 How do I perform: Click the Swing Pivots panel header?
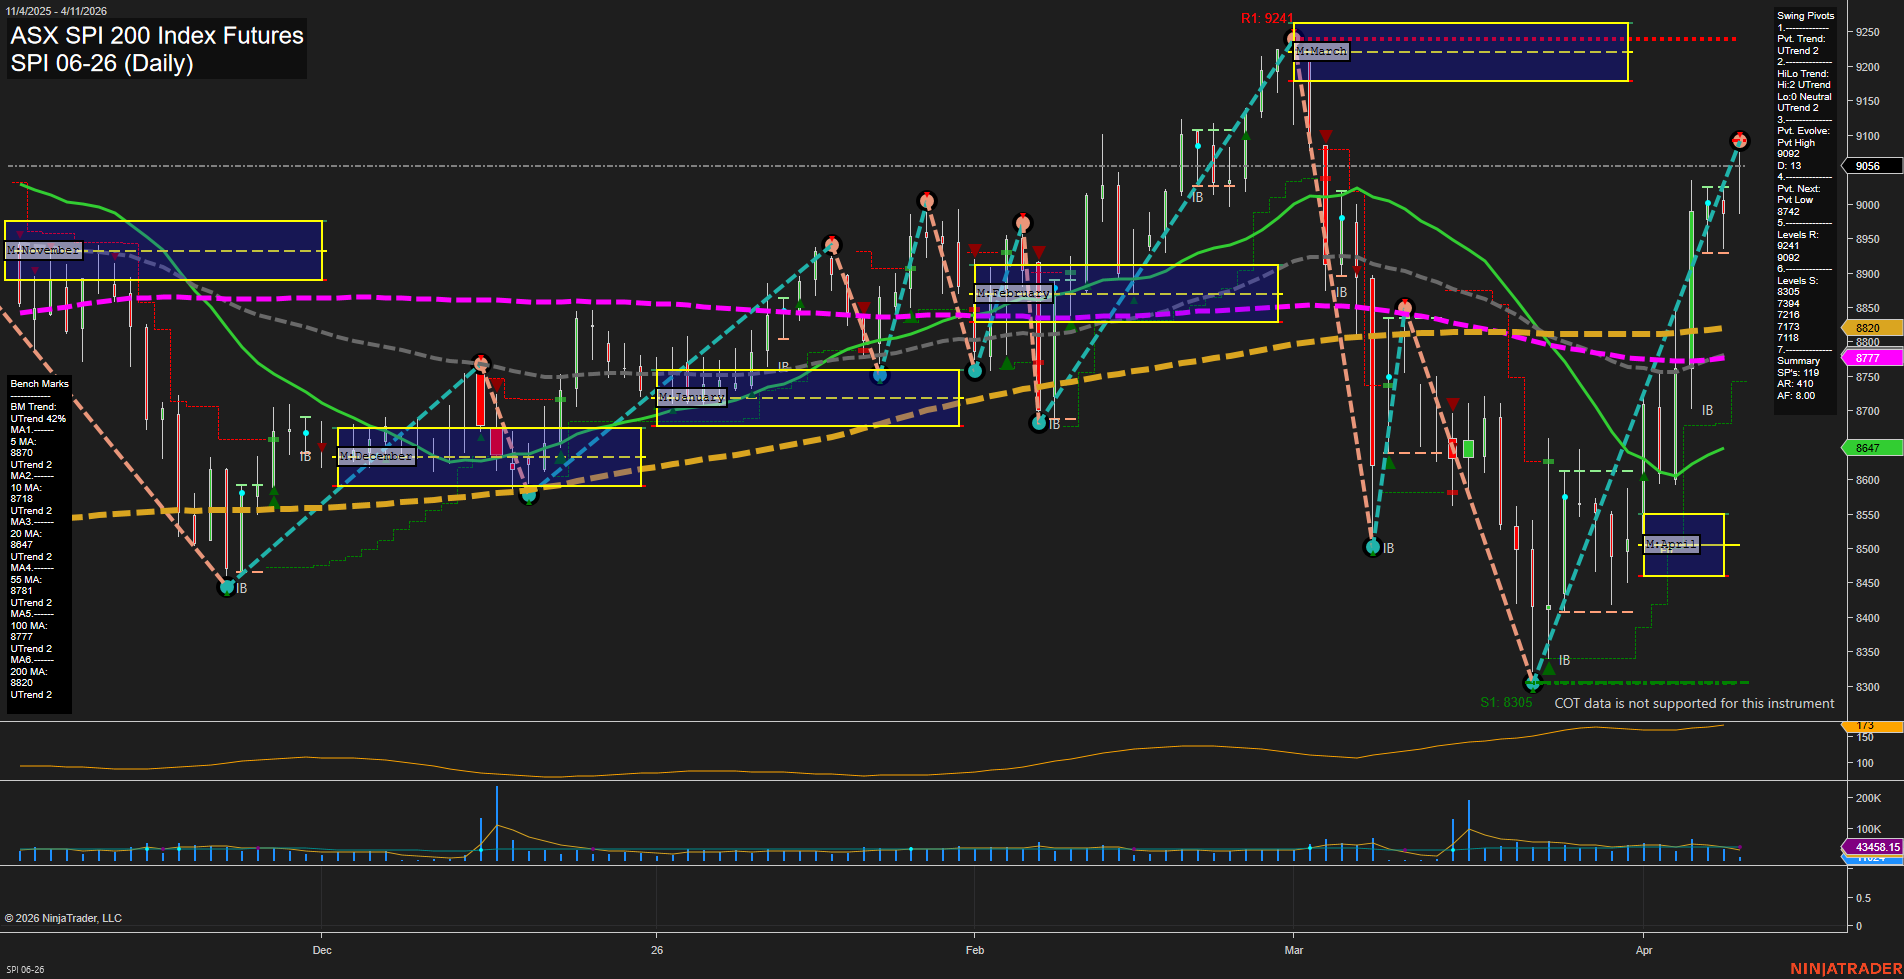tap(1806, 15)
